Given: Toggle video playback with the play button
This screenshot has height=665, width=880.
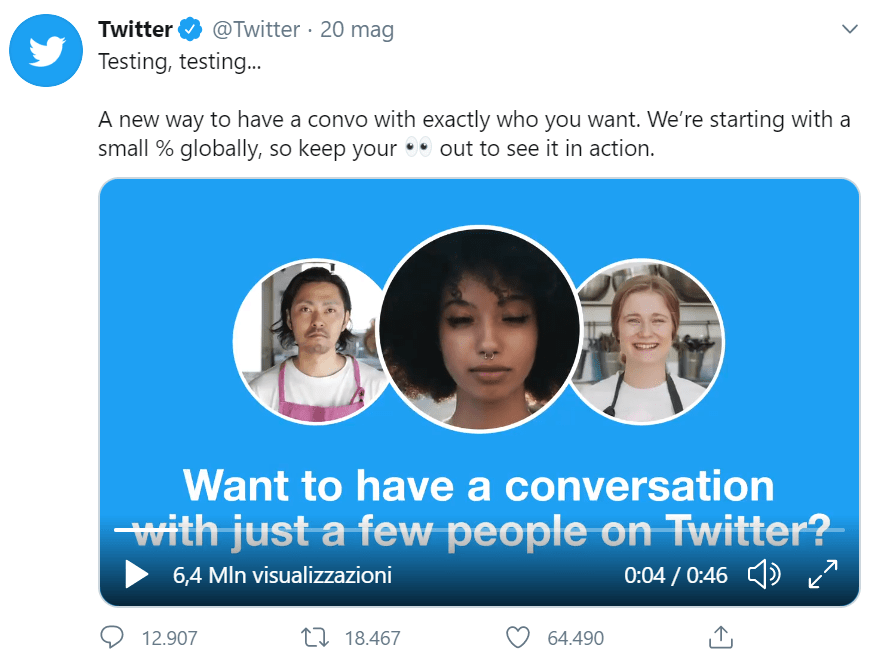Looking at the screenshot, I should click(x=134, y=574).
